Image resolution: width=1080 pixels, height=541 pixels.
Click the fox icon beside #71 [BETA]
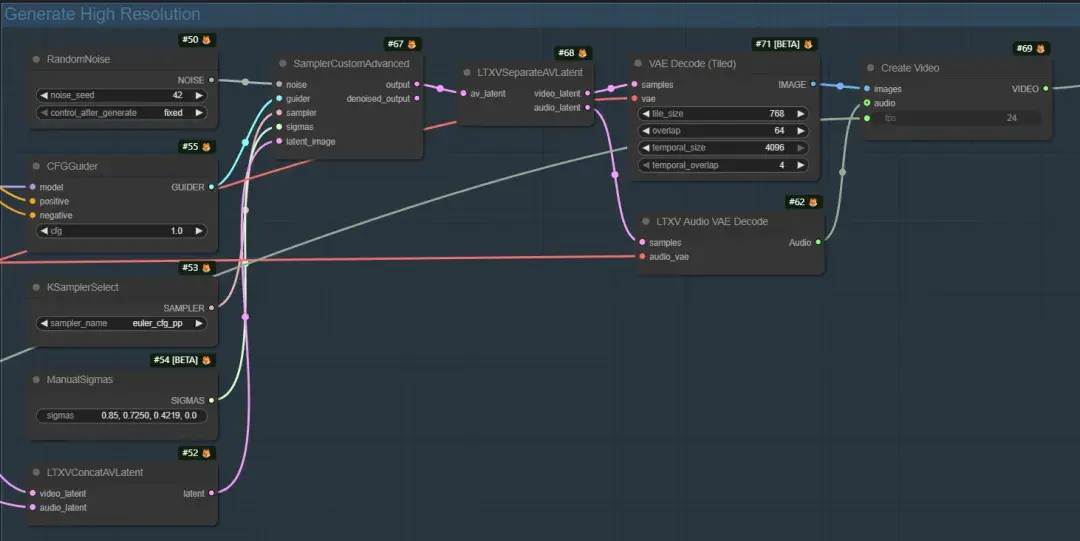point(808,44)
